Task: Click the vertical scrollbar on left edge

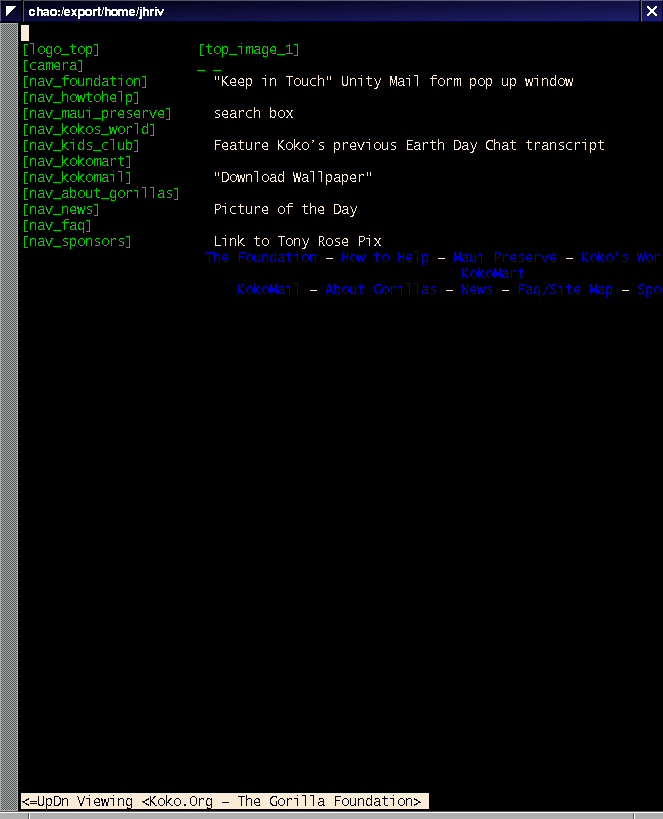Action: click(x=9, y=417)
